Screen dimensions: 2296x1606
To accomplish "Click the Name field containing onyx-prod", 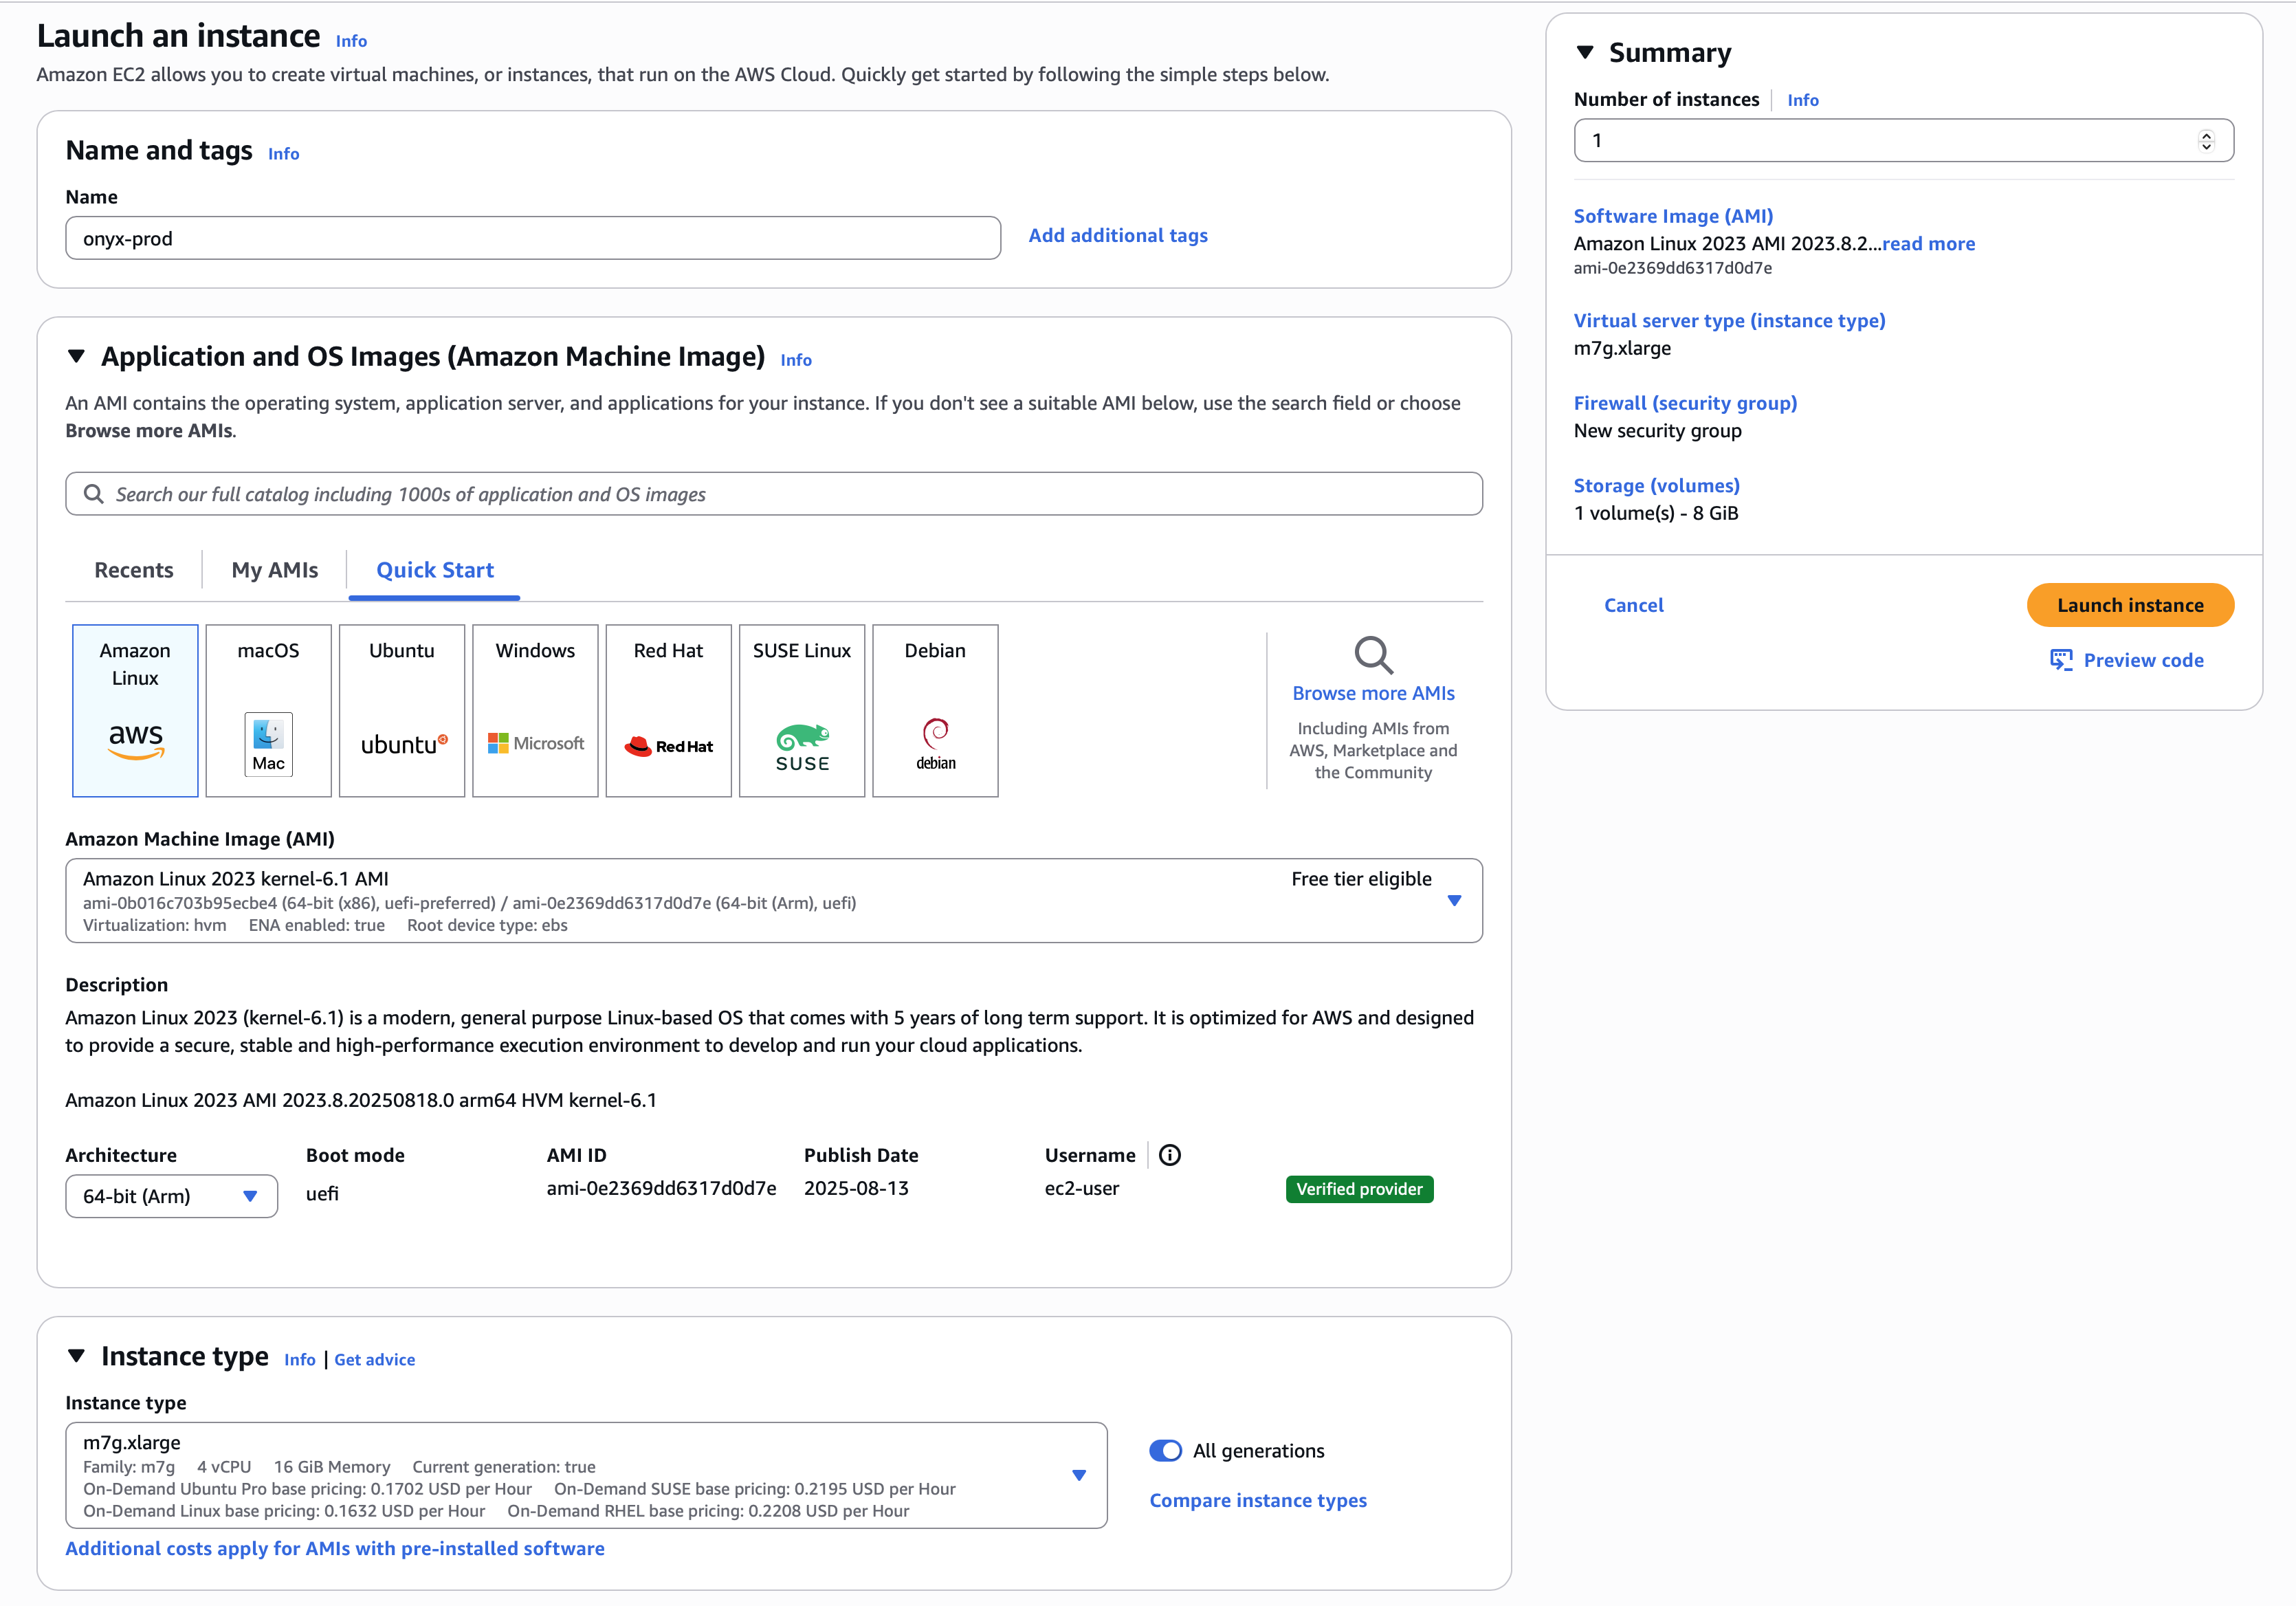I will (x=532, y=238).
